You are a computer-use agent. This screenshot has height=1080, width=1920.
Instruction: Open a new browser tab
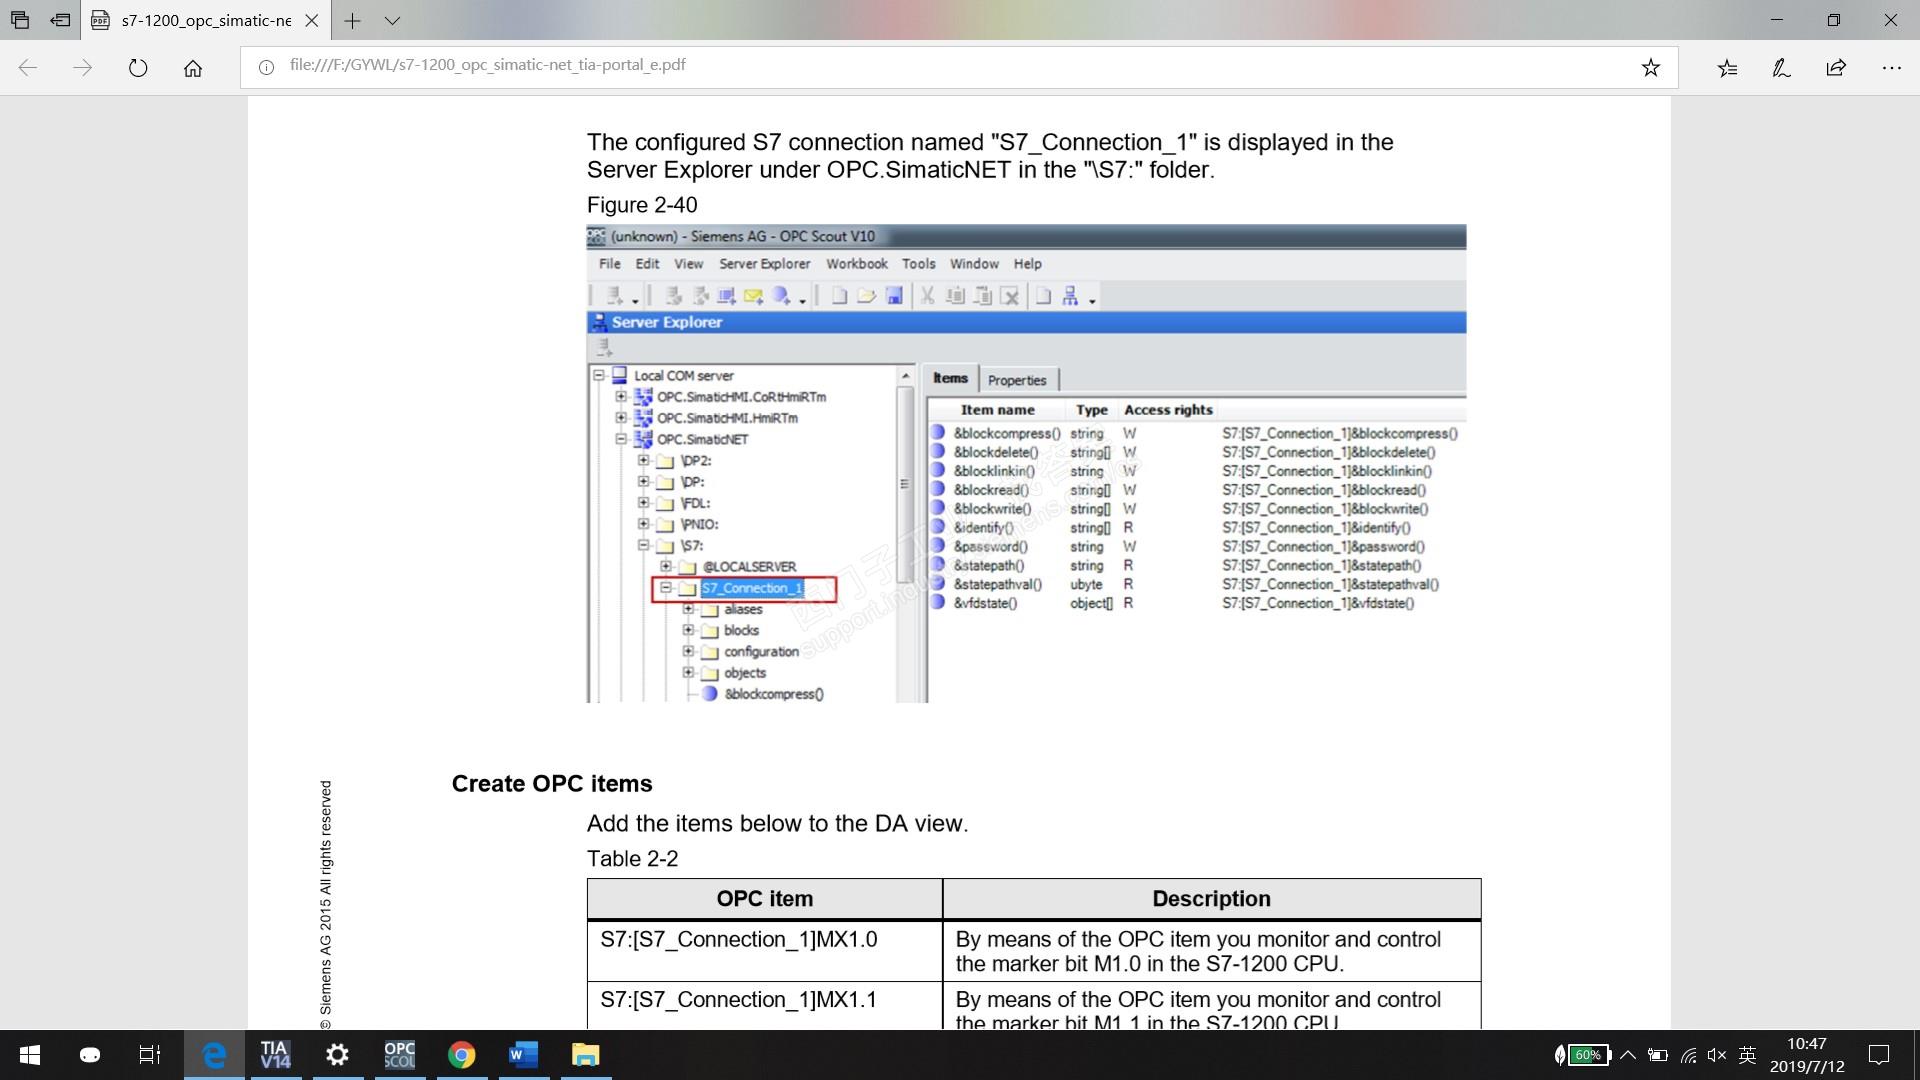(352, 20)
